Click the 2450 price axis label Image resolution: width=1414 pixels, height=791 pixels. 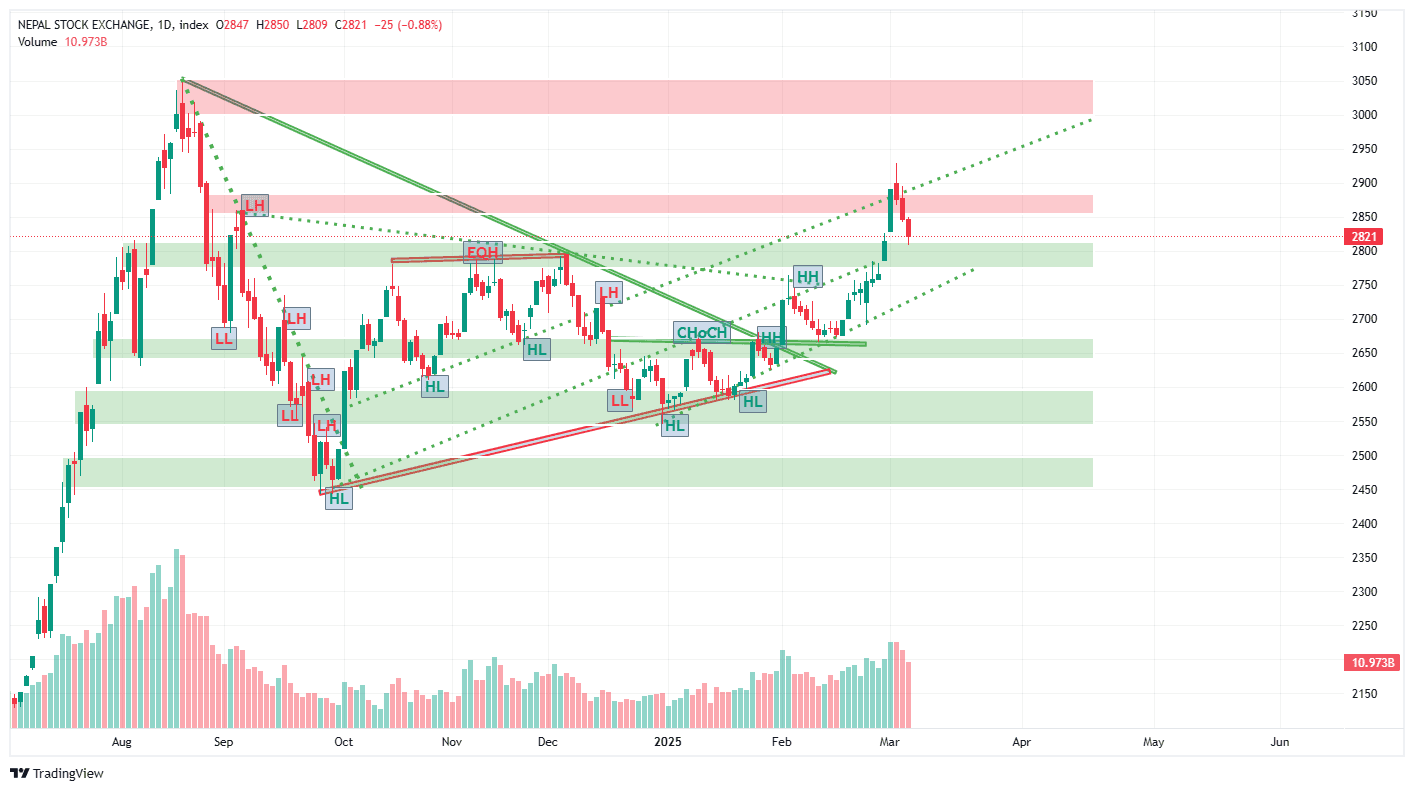point(1365,490)
